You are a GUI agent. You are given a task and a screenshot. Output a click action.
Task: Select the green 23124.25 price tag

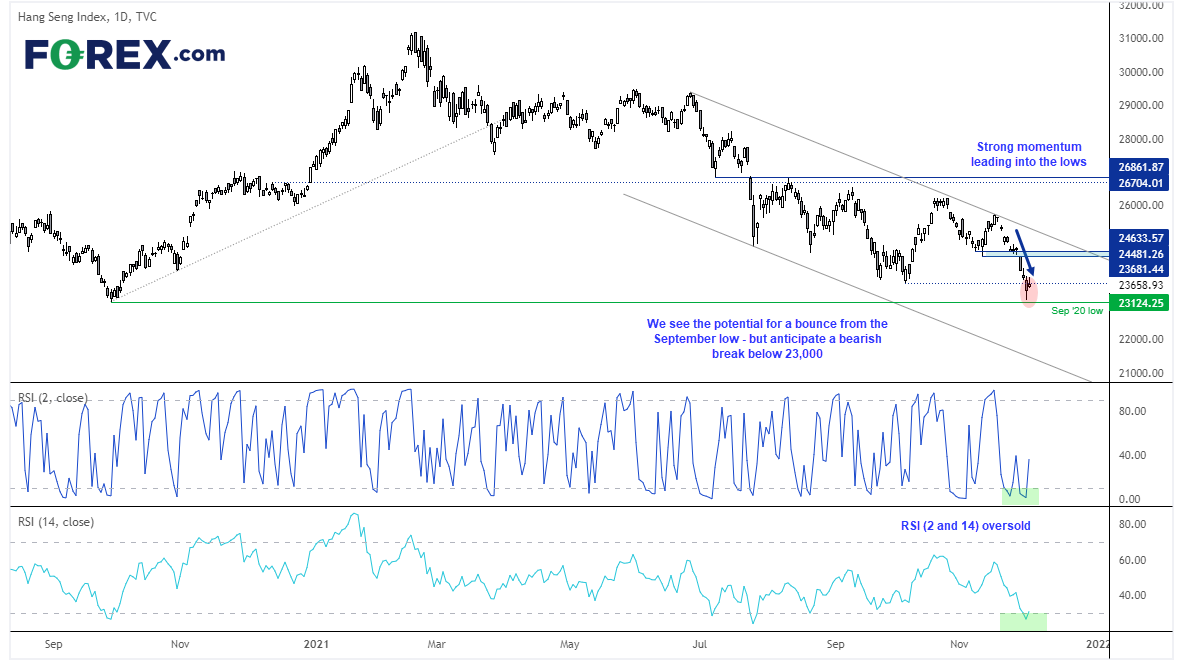click(x=1142, y=302)
